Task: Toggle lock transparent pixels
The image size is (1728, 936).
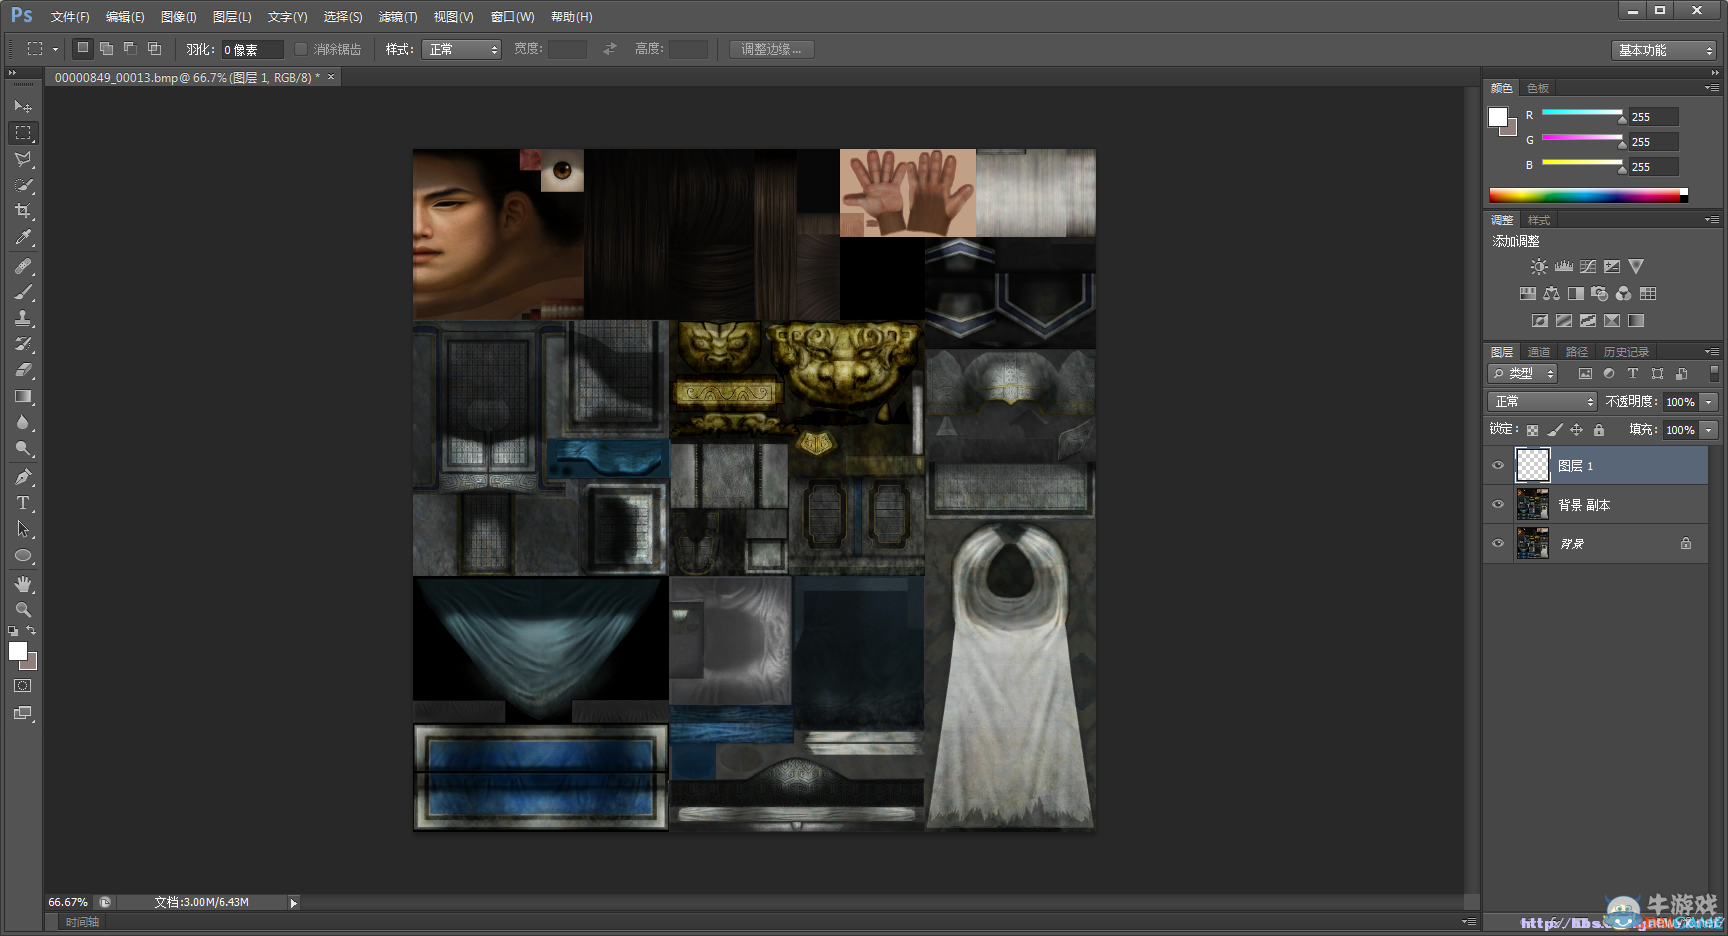Action: pyautogui.click(x=1532, y=430)
